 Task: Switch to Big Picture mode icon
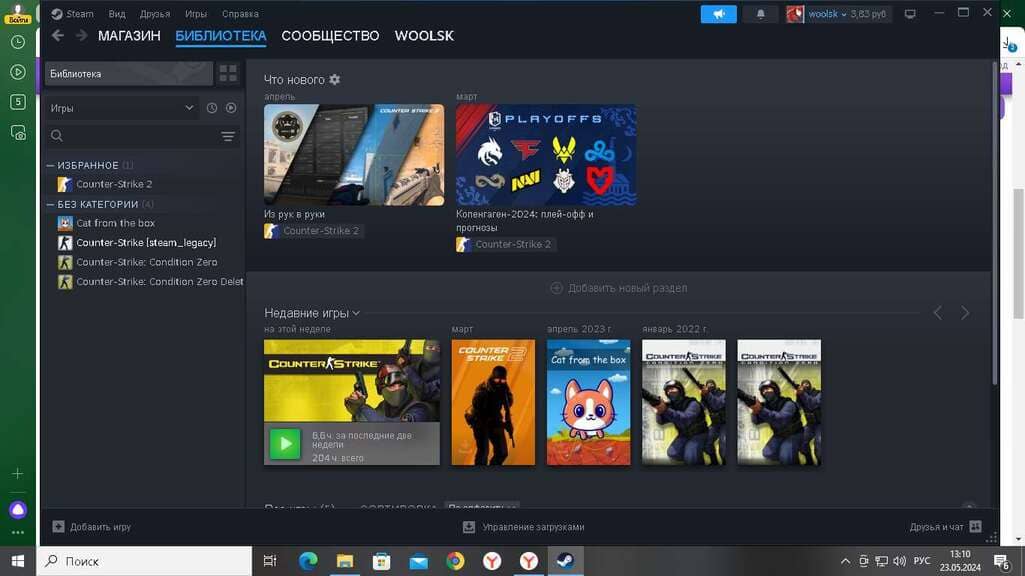(909, 14)
